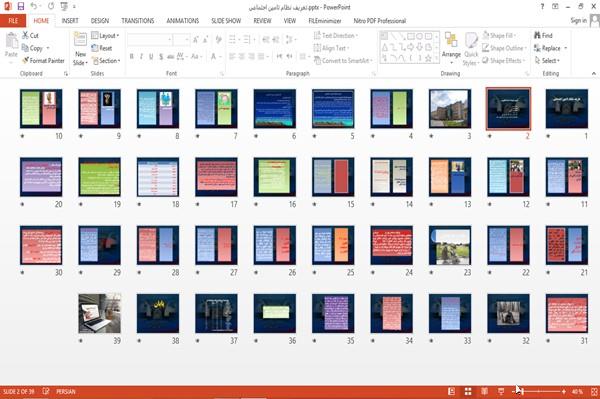
Task: Open the ANIMATIONS tab
Action: click(x=183, y=21)
